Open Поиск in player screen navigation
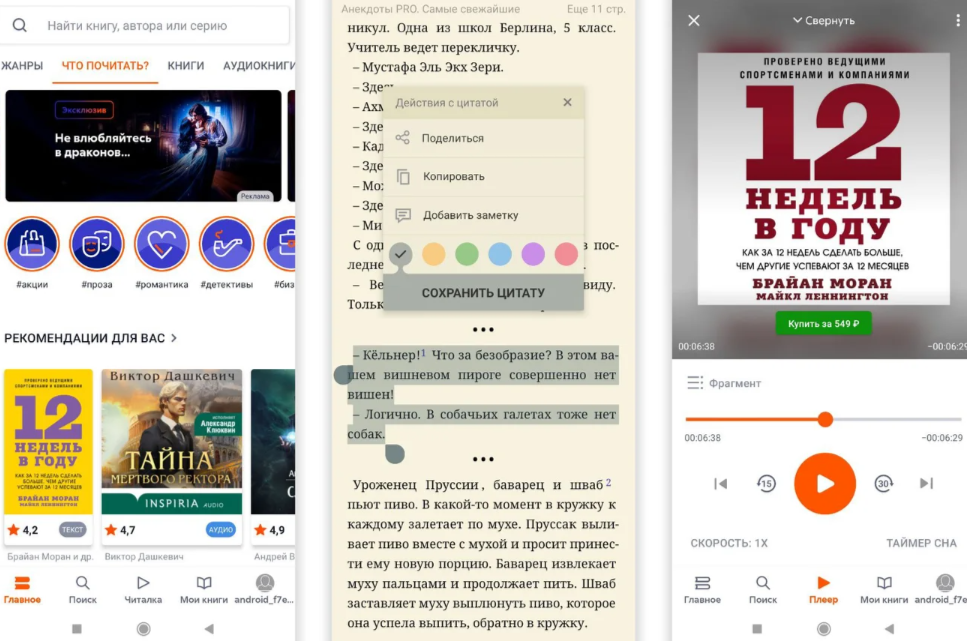The height and width of the screenshot is (641, 967). pyautogui.click(x=763, y=590)
